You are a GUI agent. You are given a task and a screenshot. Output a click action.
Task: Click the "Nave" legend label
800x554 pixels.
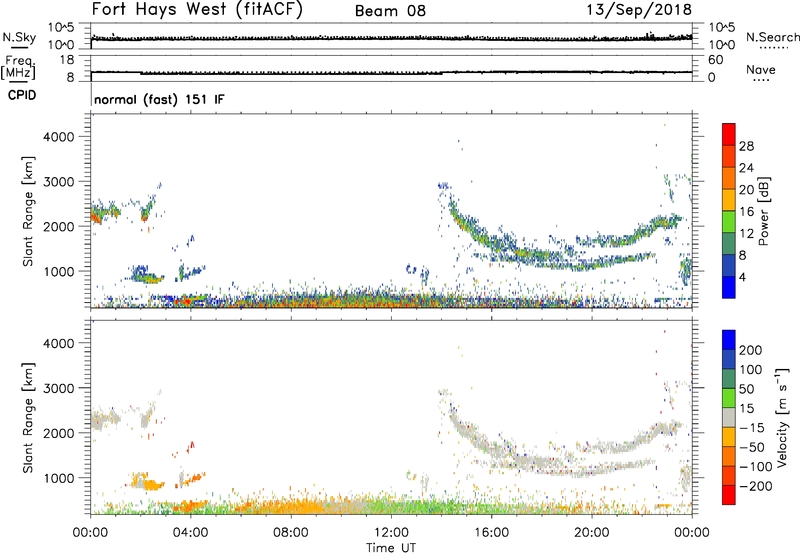[761, 69]
